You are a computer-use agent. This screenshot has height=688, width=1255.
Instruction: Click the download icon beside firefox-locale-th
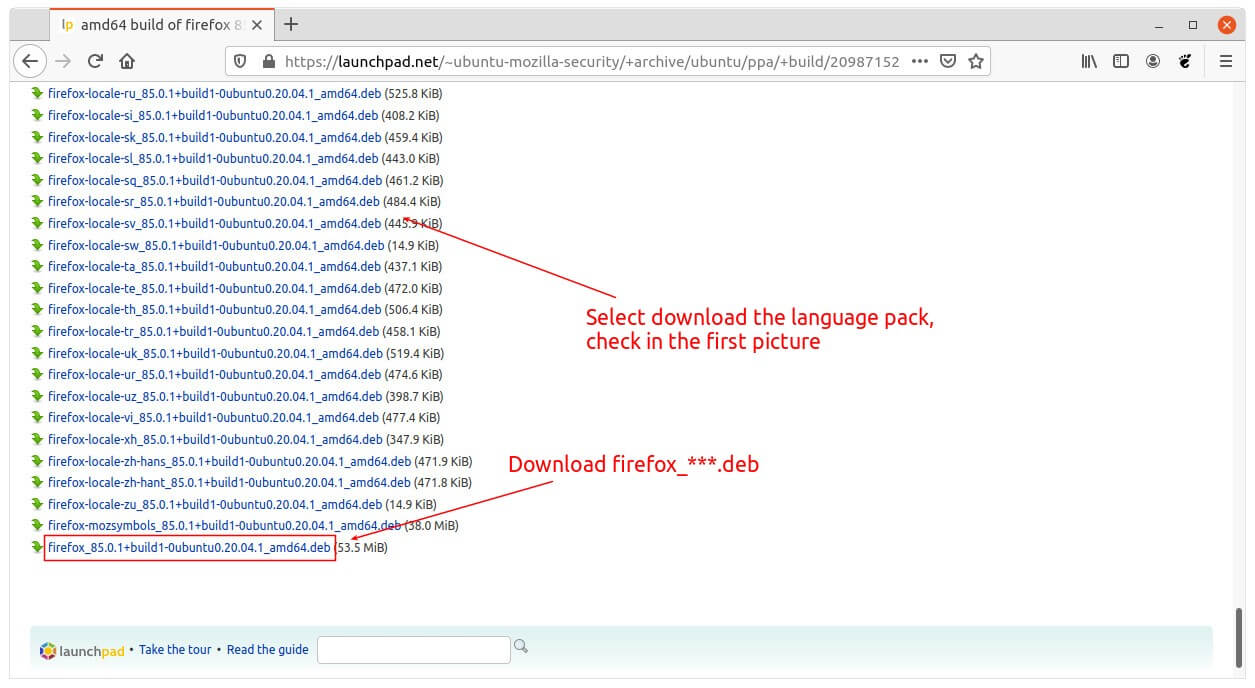(37, 310)
